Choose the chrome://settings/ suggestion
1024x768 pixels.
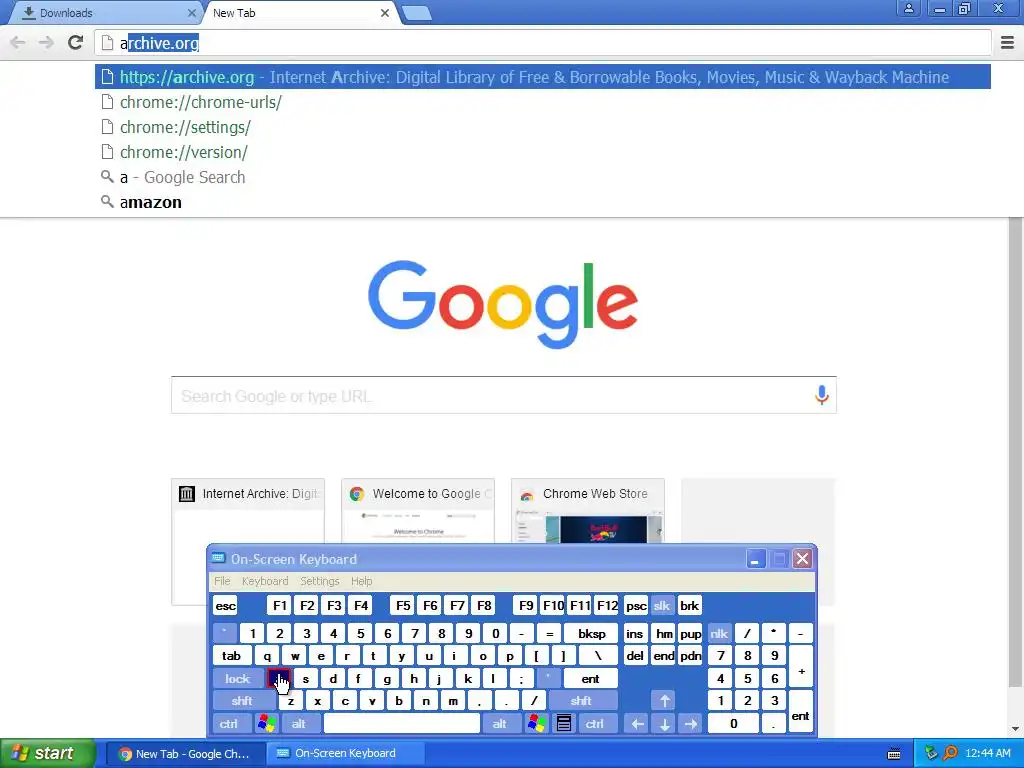coord(542,127)
